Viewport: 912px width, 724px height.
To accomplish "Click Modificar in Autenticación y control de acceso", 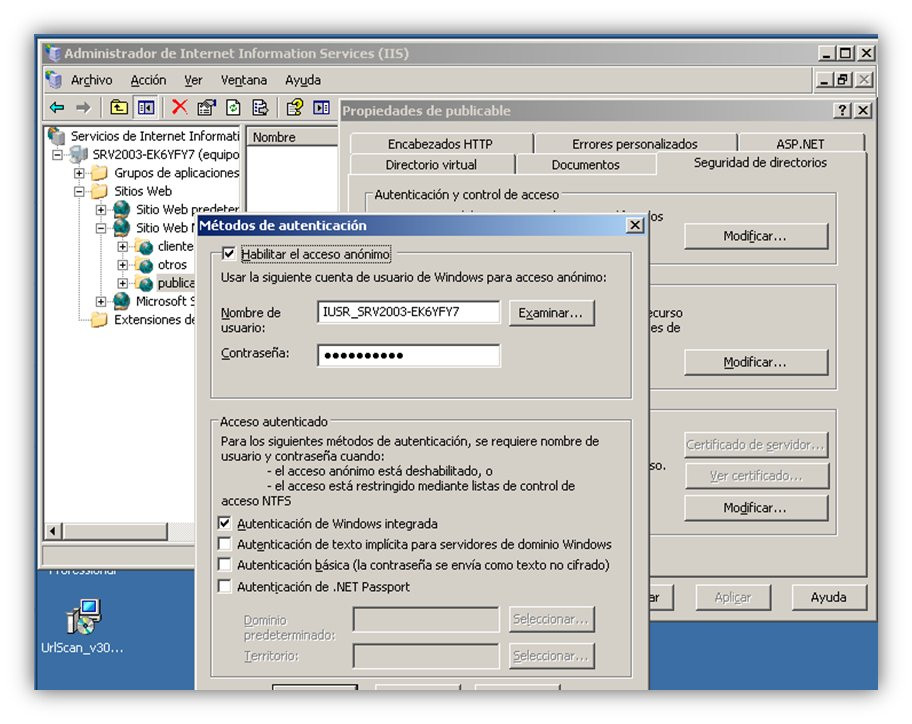I will pos(756,236).
